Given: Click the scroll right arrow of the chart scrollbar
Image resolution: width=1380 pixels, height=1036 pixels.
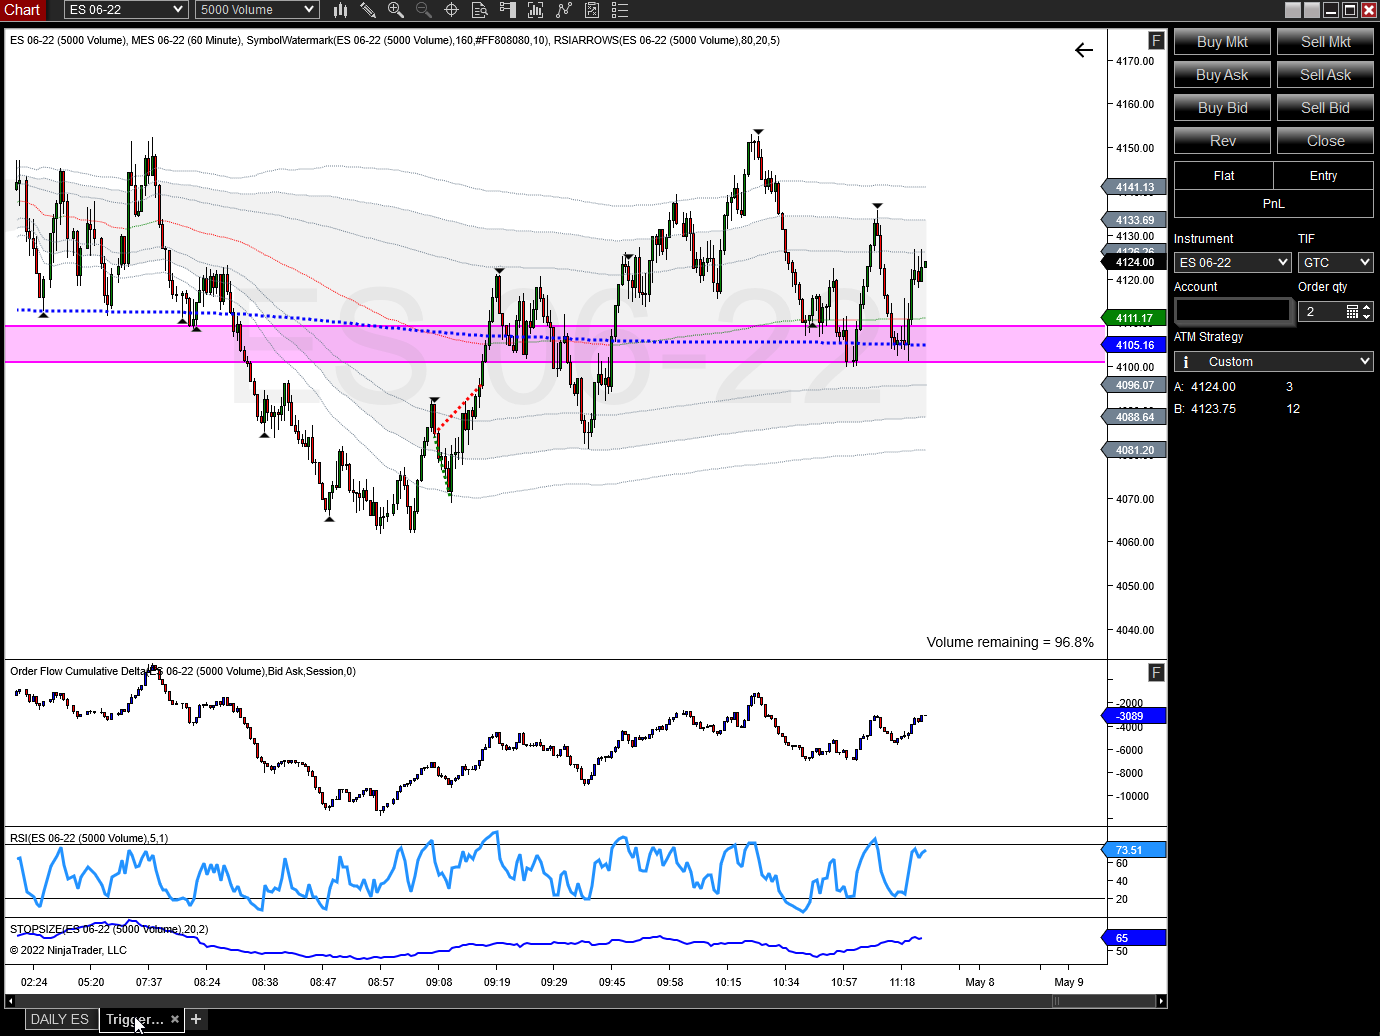Looking at the screenshot, I should [x=1161, y=1001].
